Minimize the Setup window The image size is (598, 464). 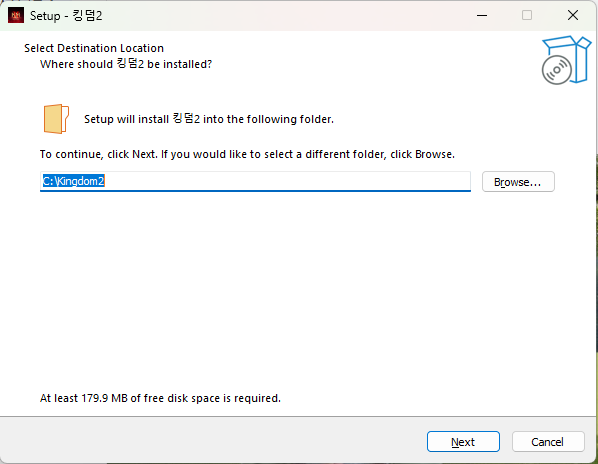[482, 16]
